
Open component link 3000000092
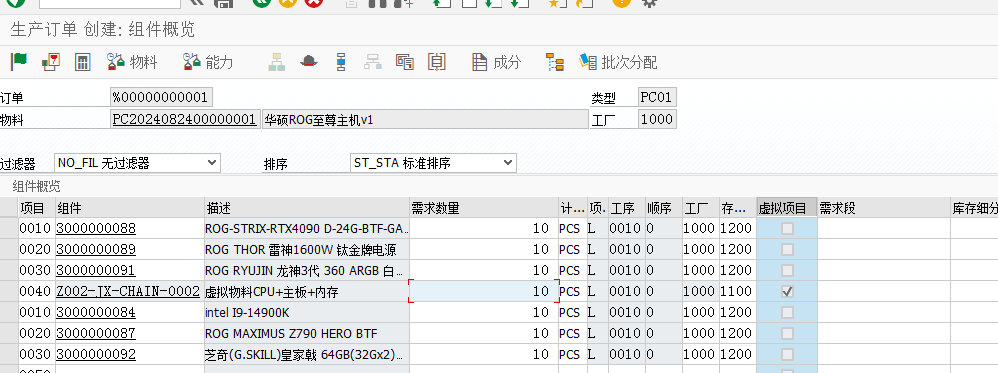click(x=96, y=354)
